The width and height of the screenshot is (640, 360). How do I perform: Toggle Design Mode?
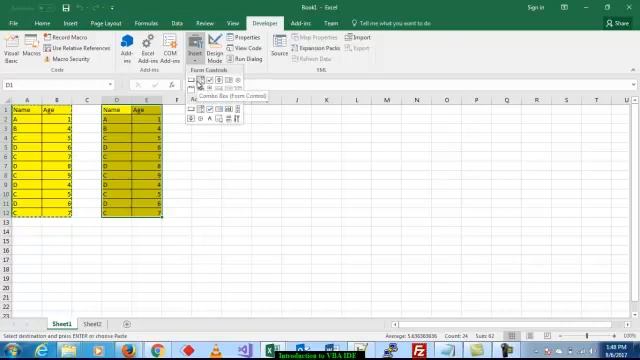pyautogui.click(x=215, y=49)
